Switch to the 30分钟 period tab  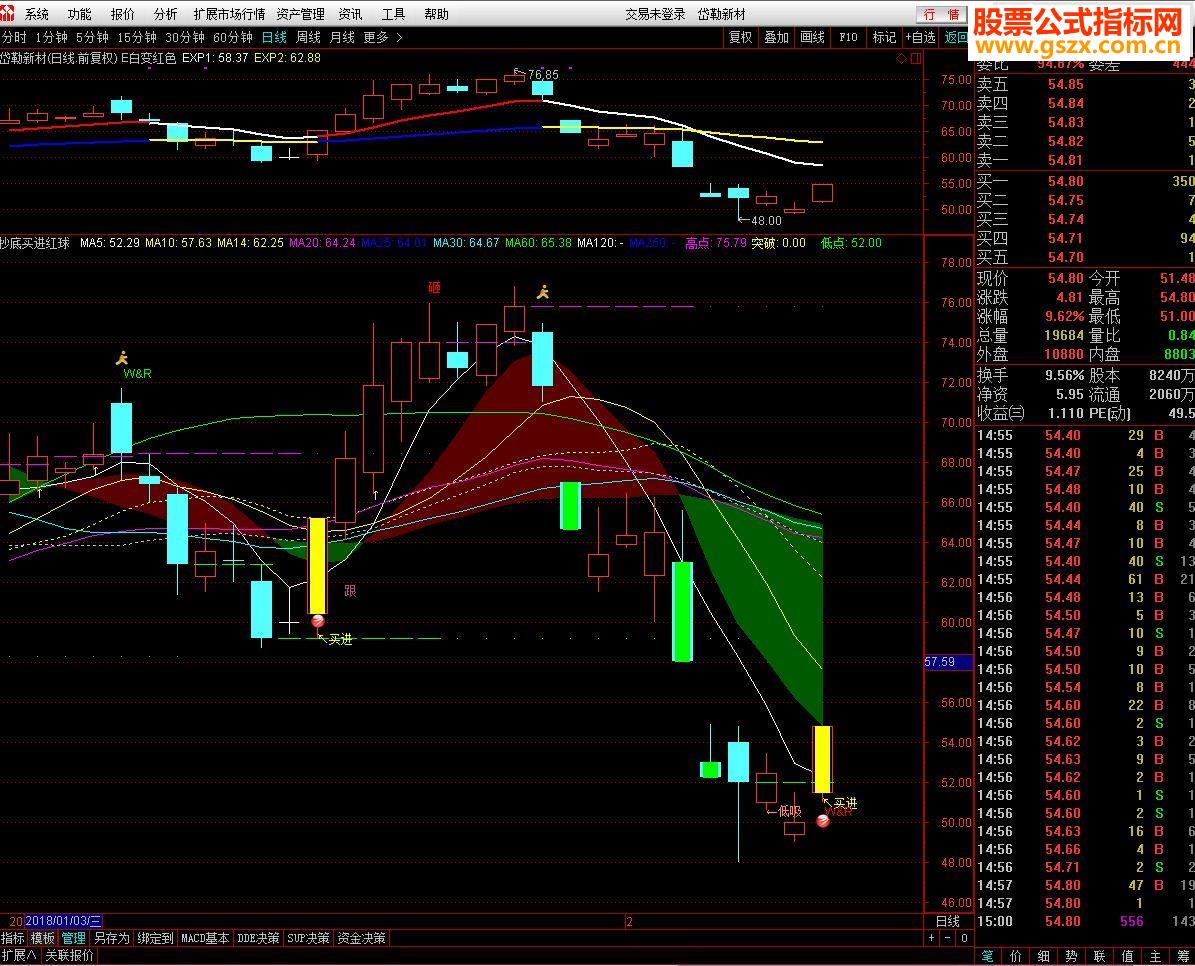pyautogui.click(x=185, y=37)
